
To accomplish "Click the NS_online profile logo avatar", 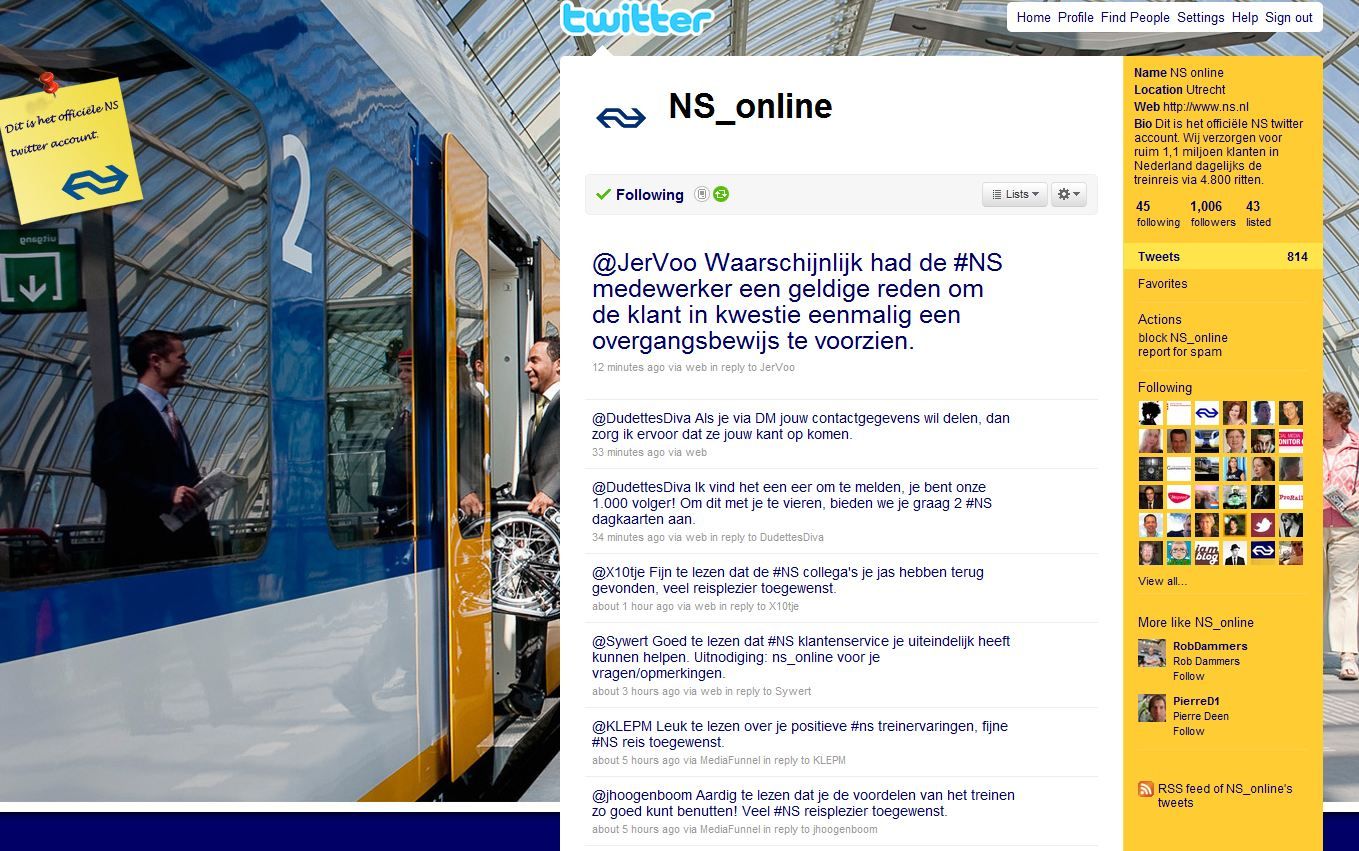I will (621, 117).
